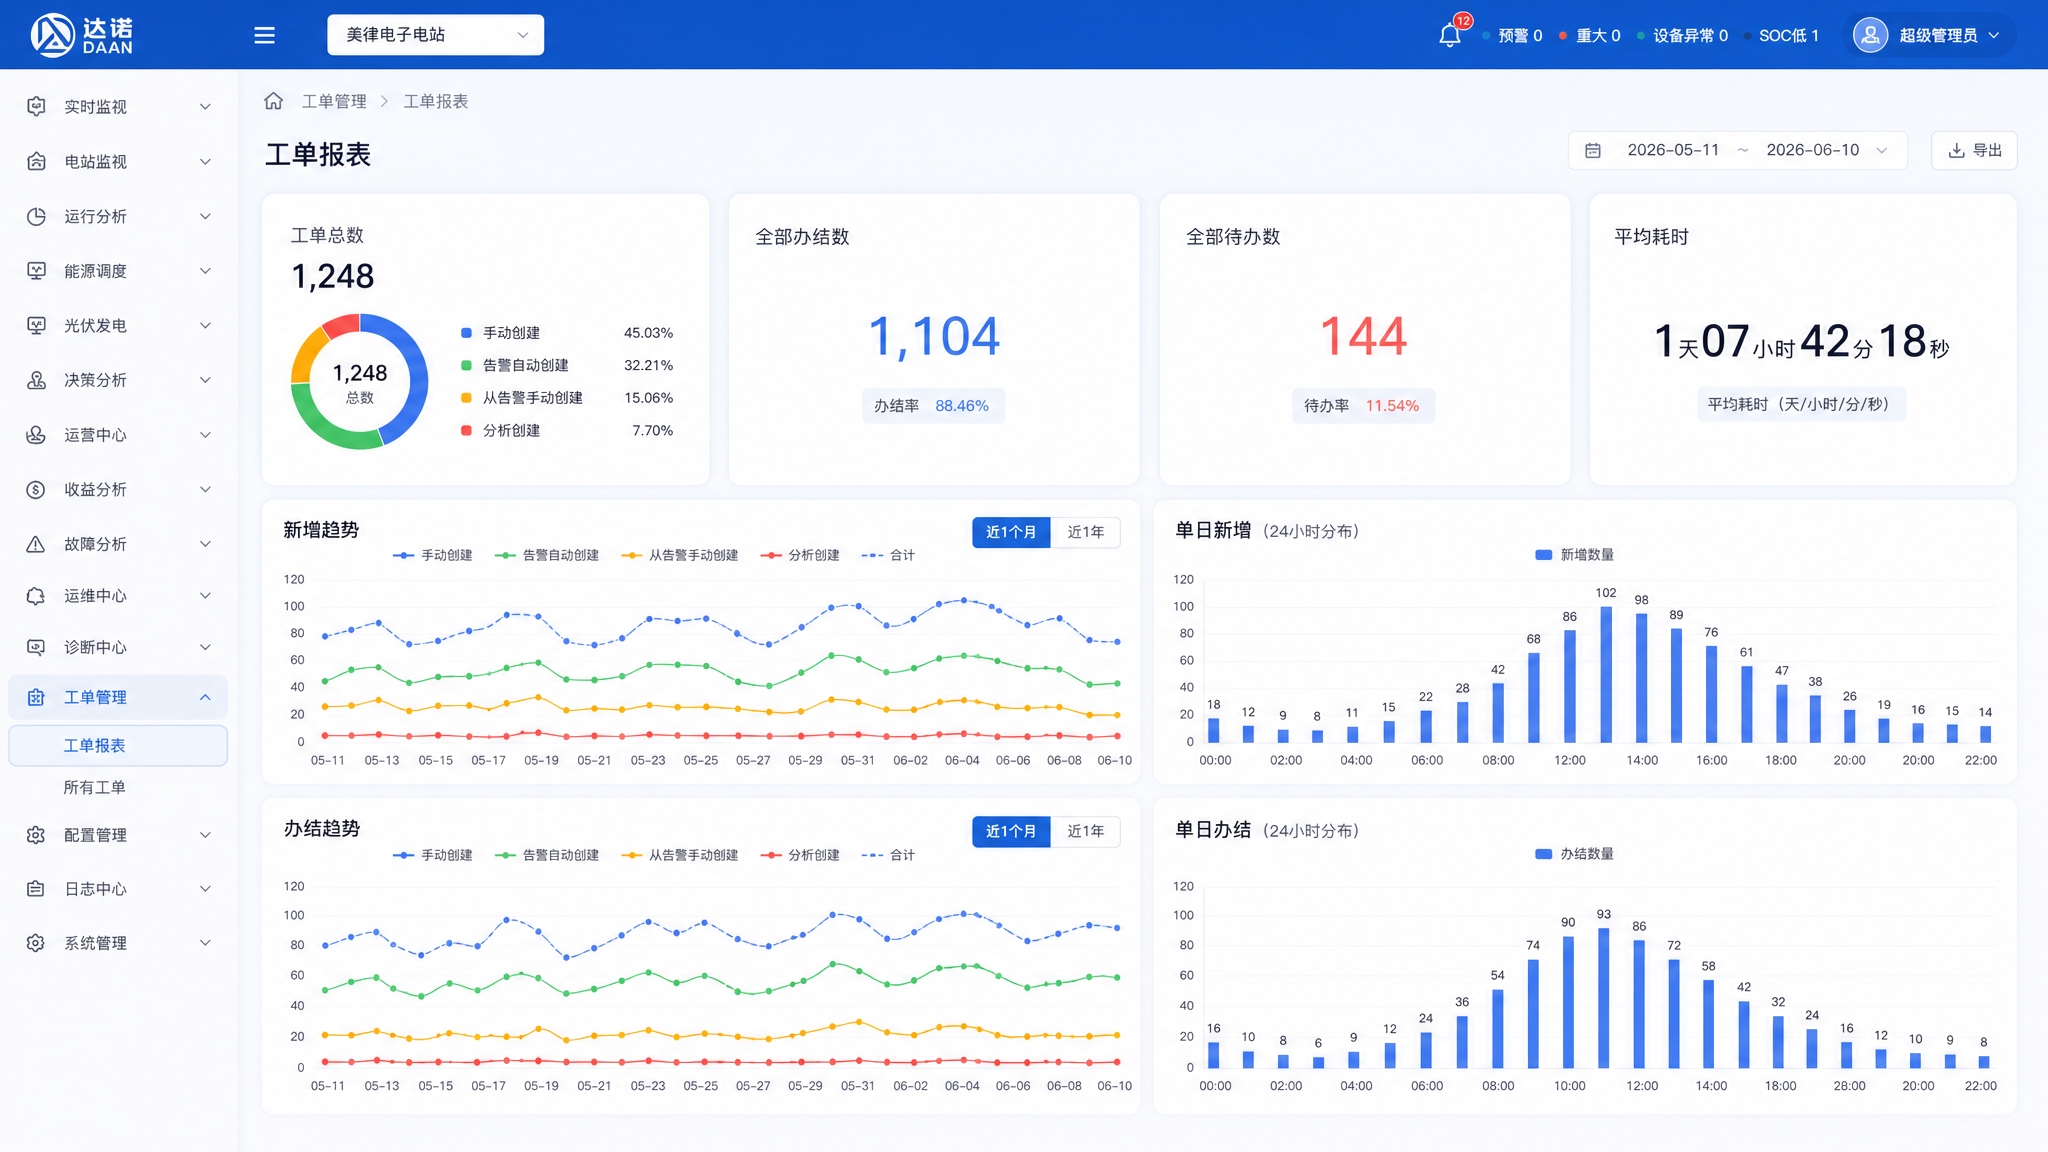Open the notification bell icon
2048x1152 pixels.
coord(1450,35)
